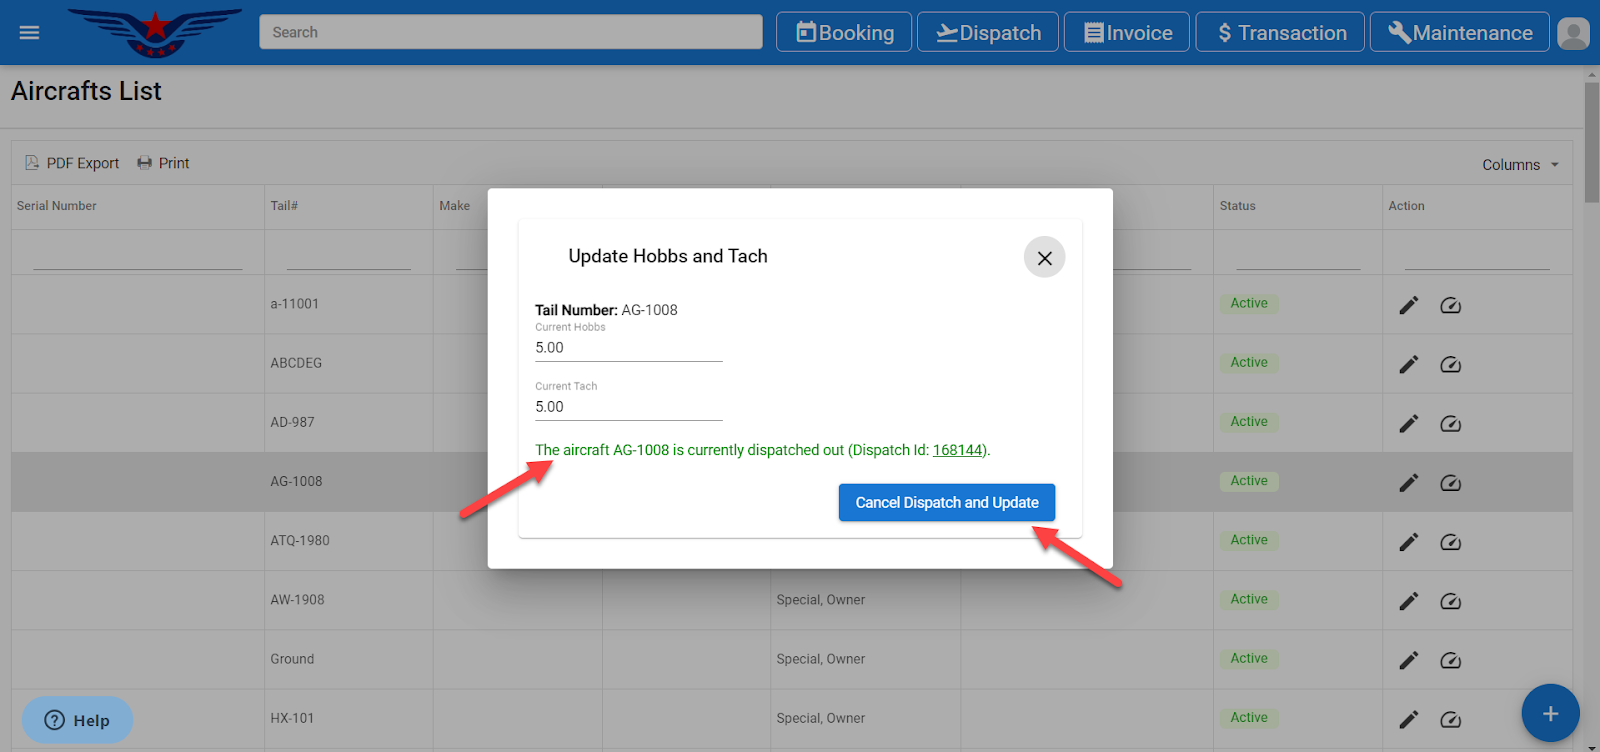Click the blue plus add aircraft button
The image size is (1600, 752).
[1549, 713]
